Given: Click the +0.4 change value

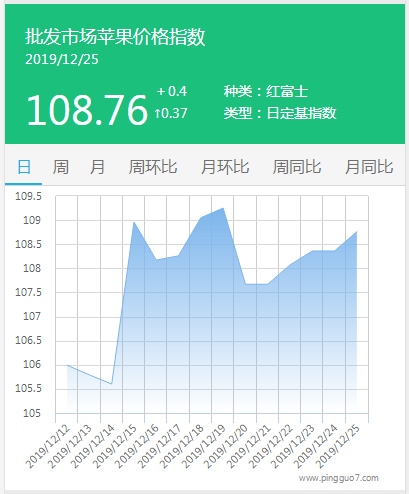Looking at the screenshot, I should 172,91.
